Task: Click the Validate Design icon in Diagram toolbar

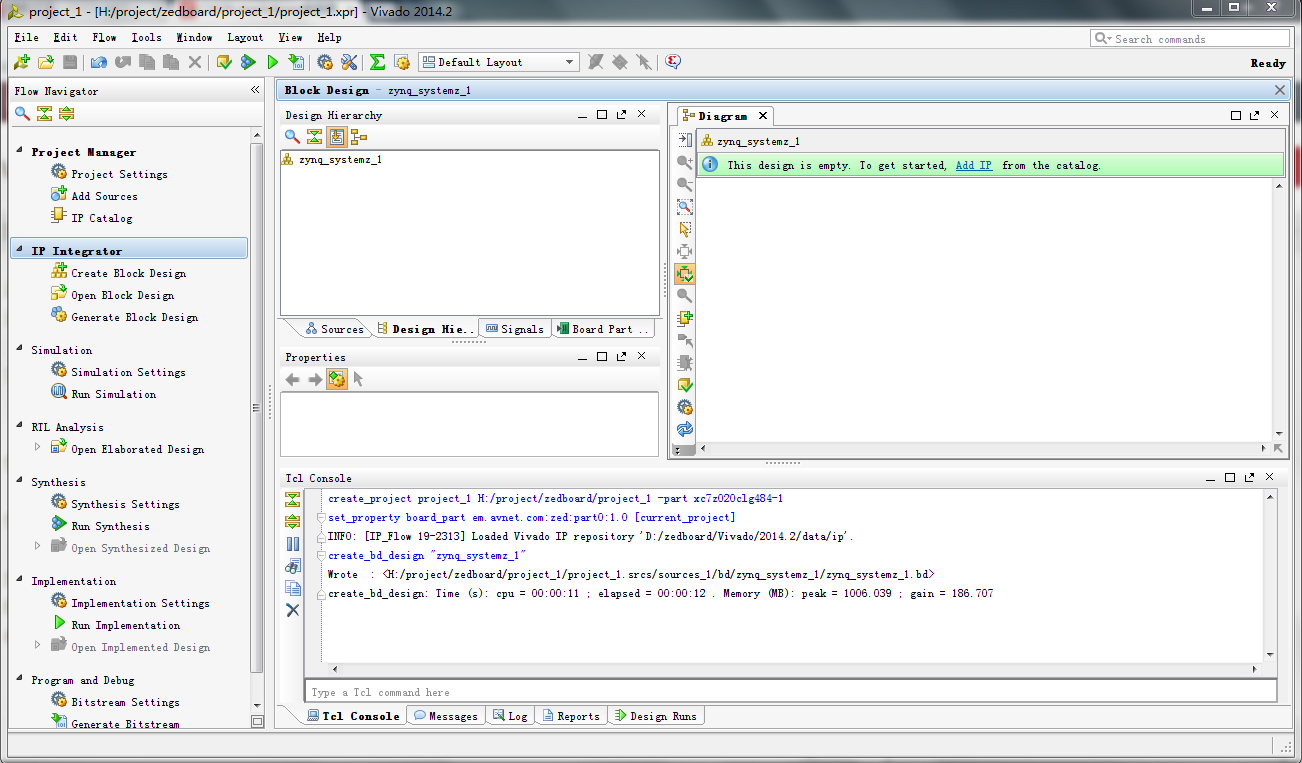Action: coord(685,385)
